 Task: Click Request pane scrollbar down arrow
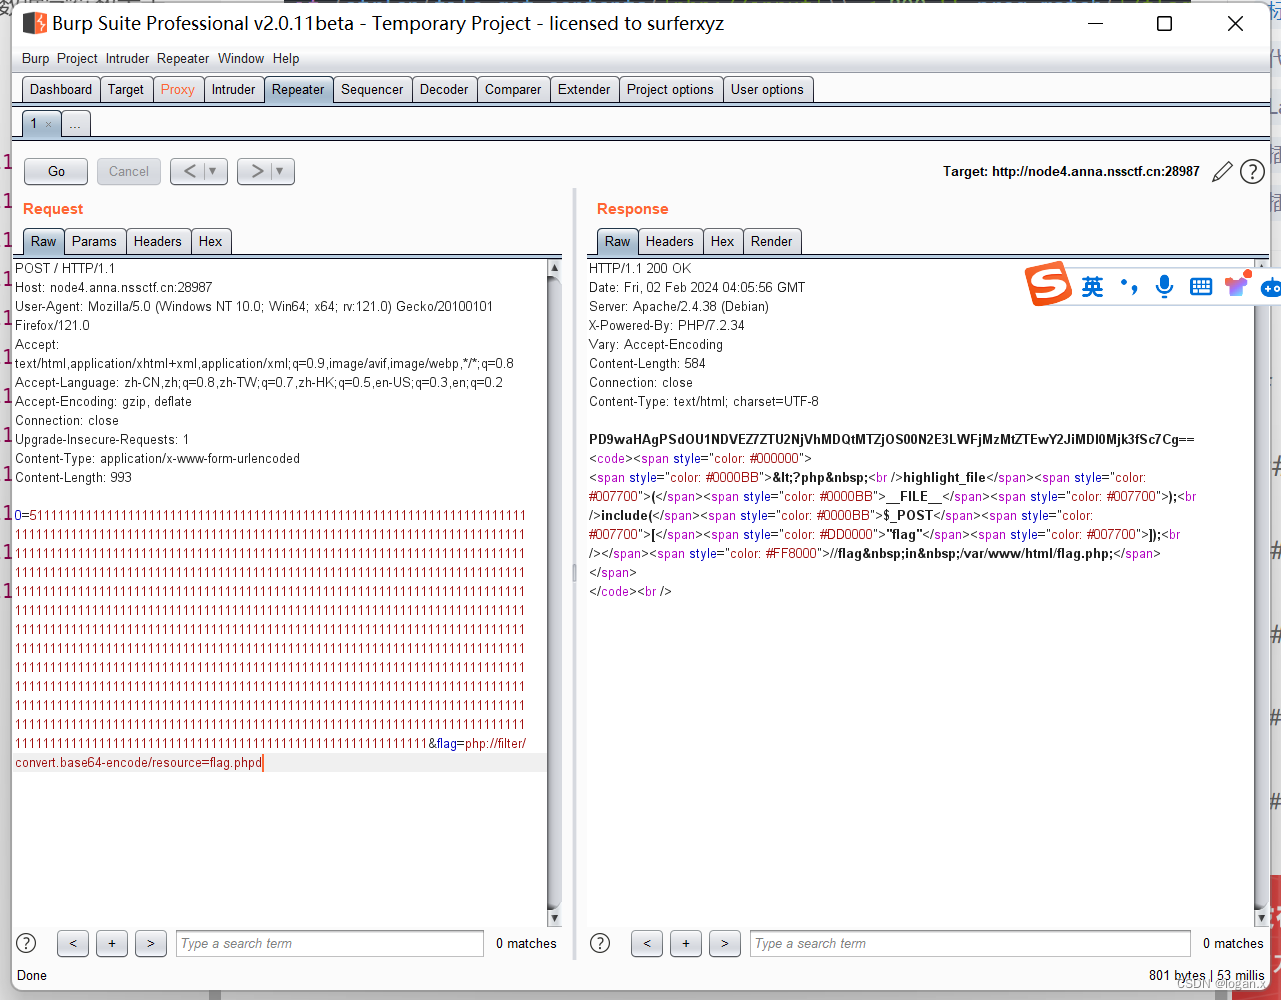pyautogui.click(x=555, y=918)
